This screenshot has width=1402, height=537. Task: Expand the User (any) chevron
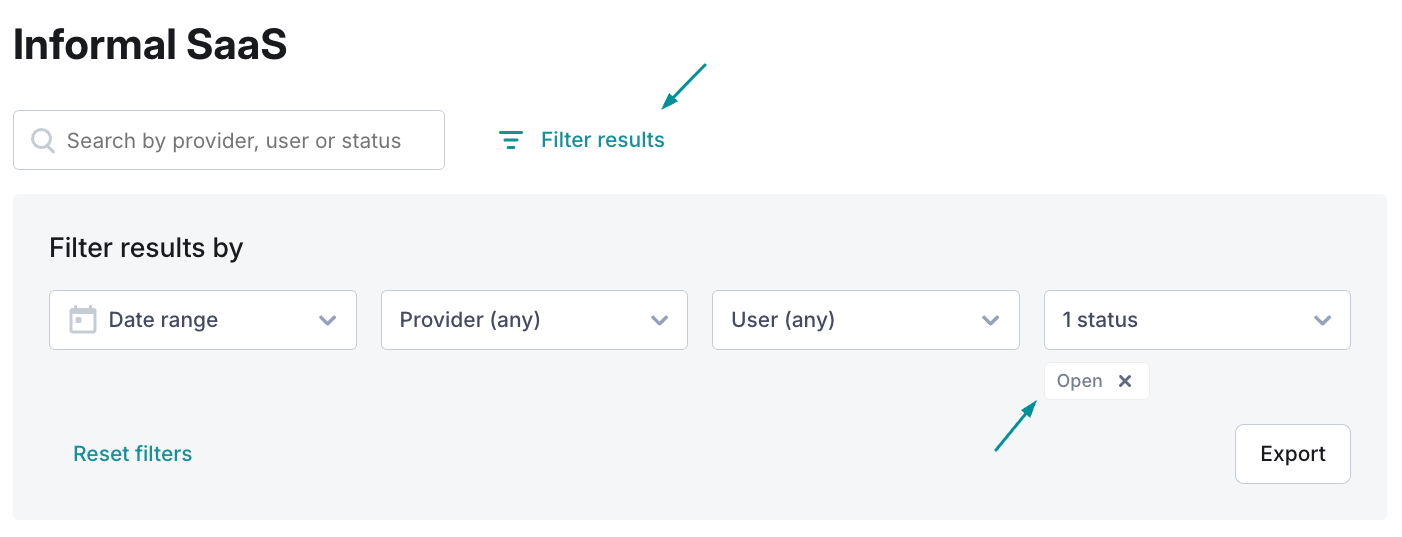991,321
